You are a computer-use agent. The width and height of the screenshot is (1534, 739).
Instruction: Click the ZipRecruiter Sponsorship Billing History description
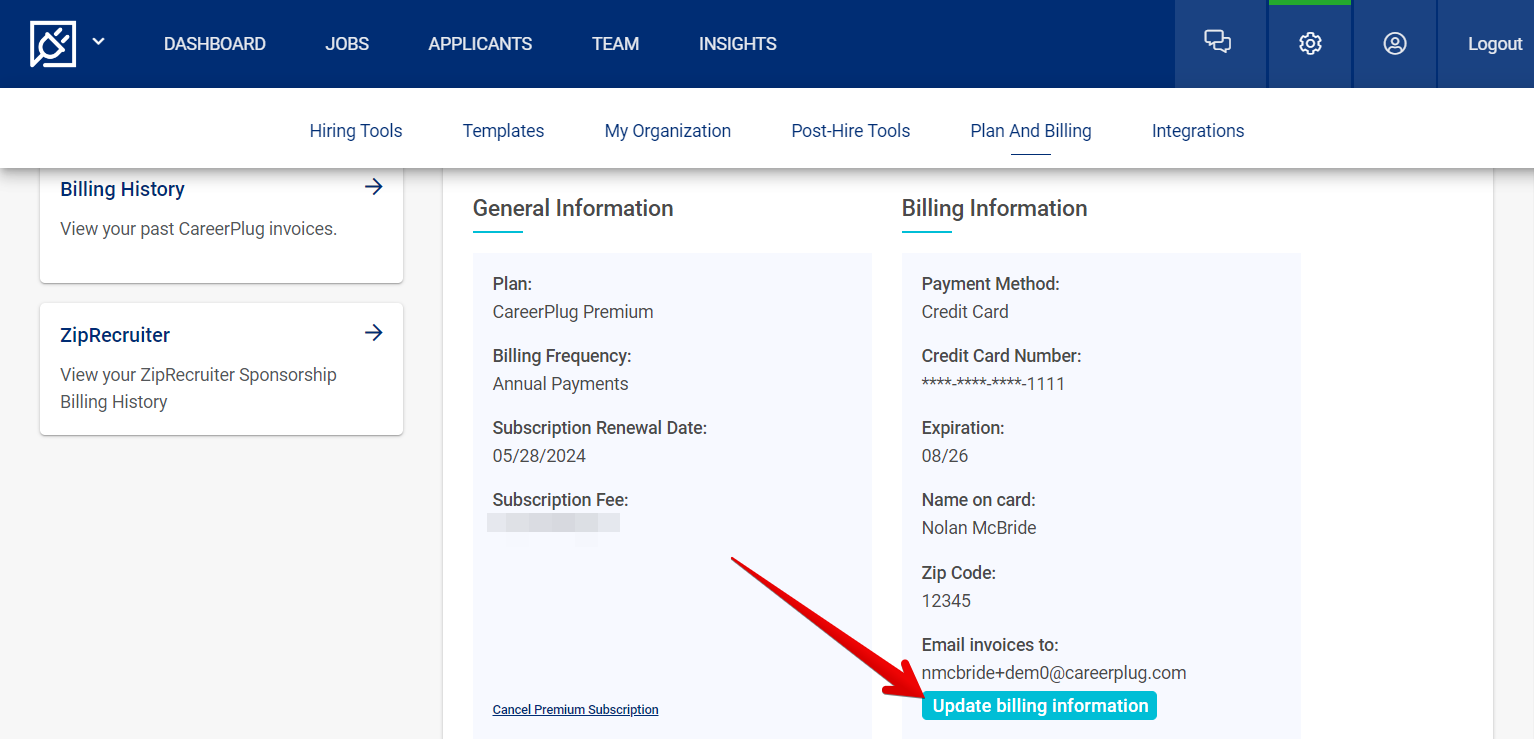coord(199,388)
